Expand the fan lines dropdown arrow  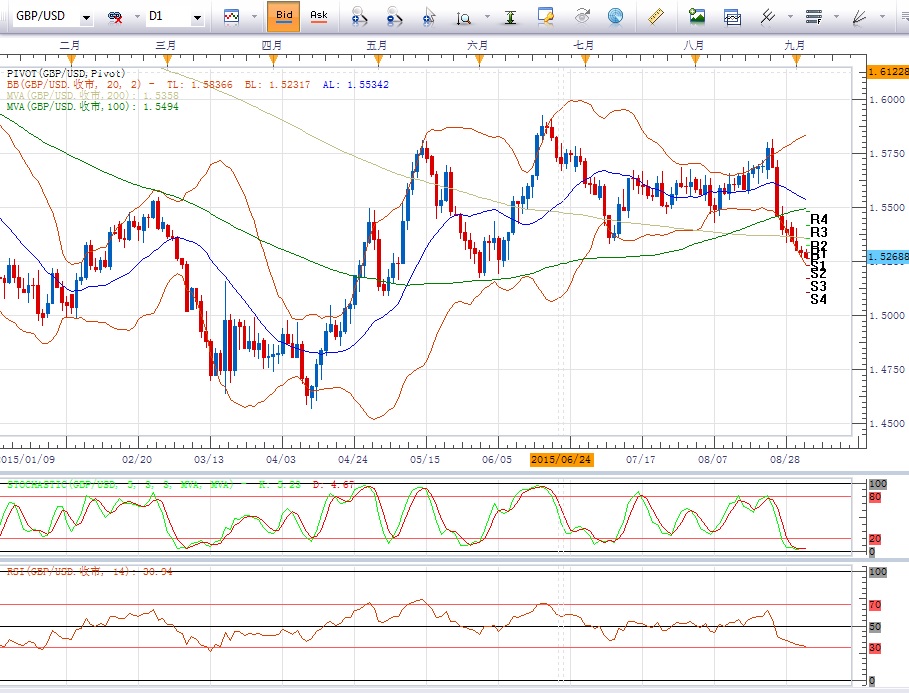882,17
